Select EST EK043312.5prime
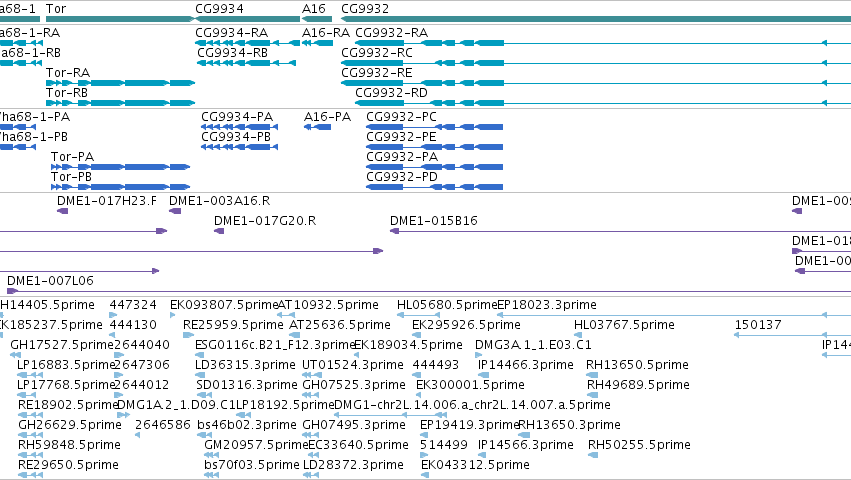This screenshot has height=480, width=851. (475, 465)
